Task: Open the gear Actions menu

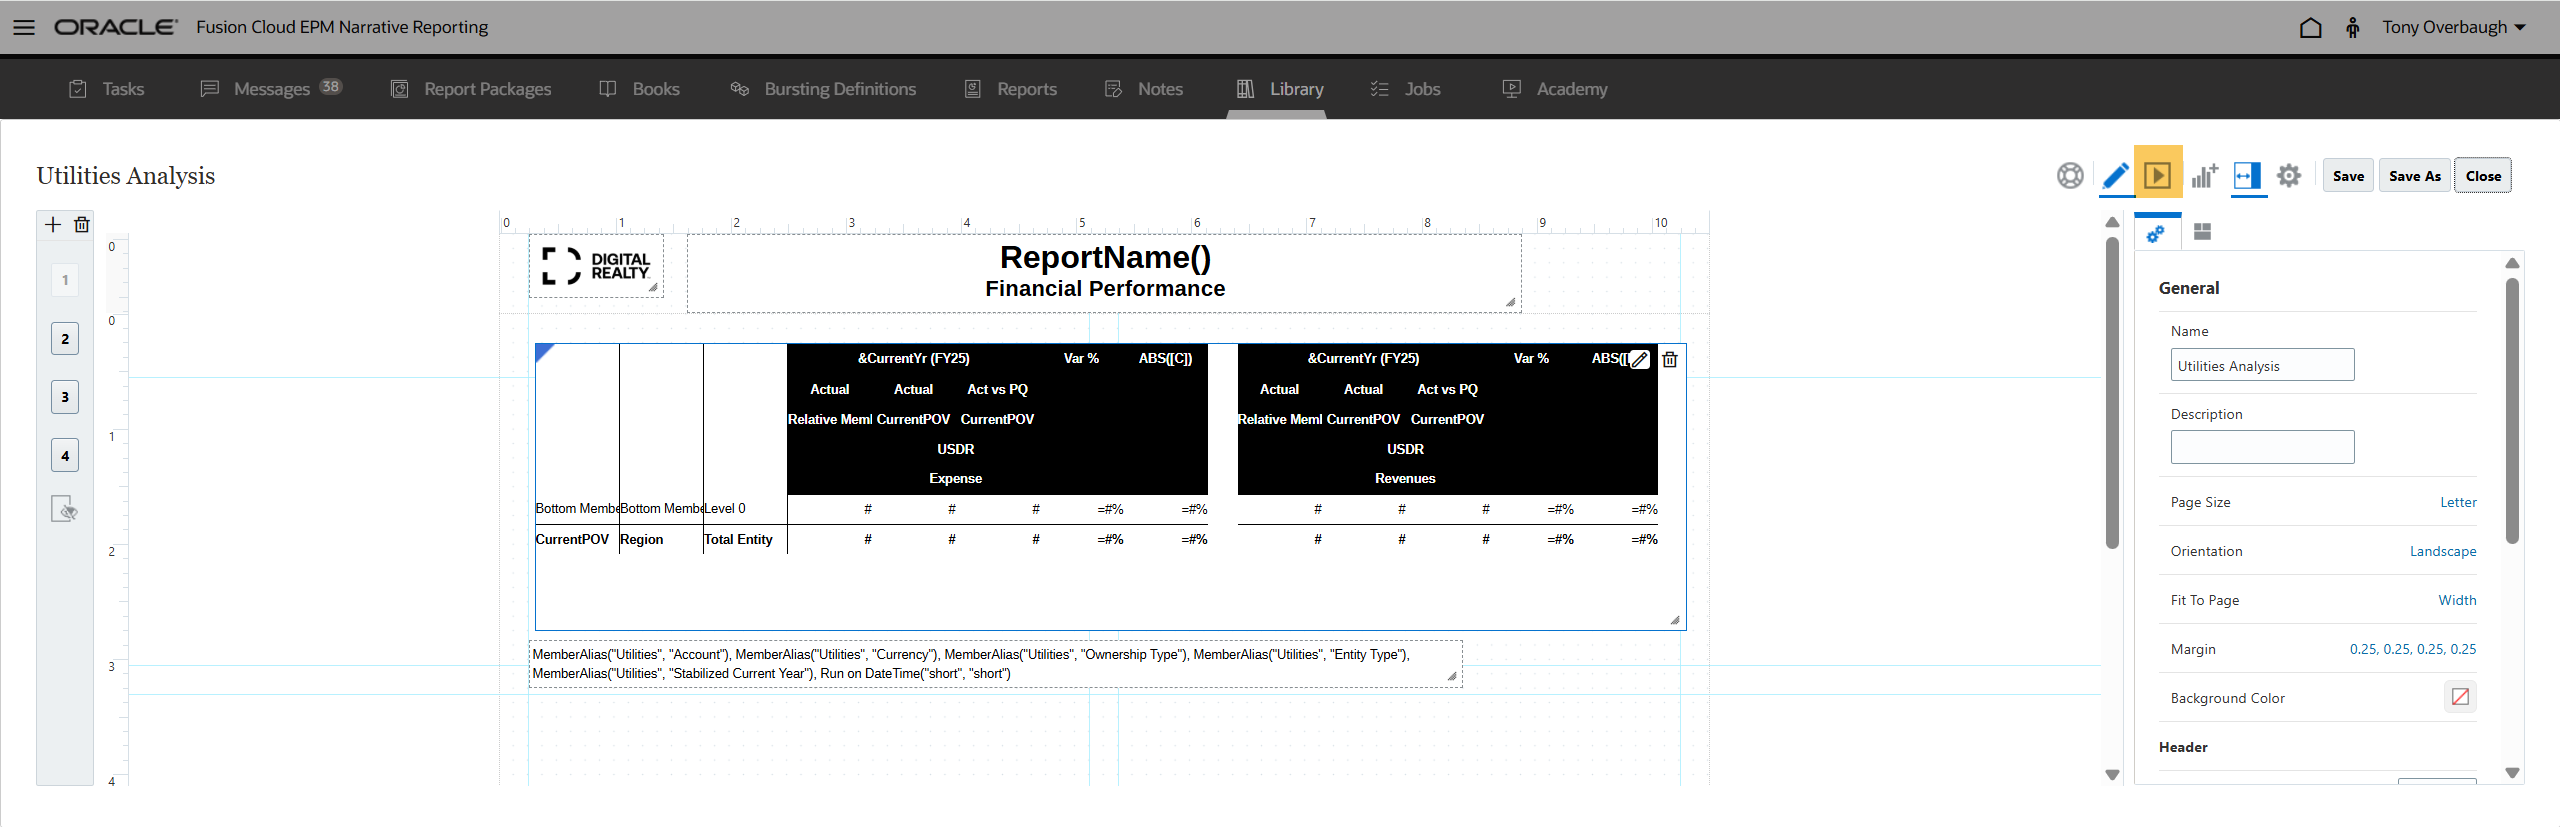Action: [x=2289, y=176]
